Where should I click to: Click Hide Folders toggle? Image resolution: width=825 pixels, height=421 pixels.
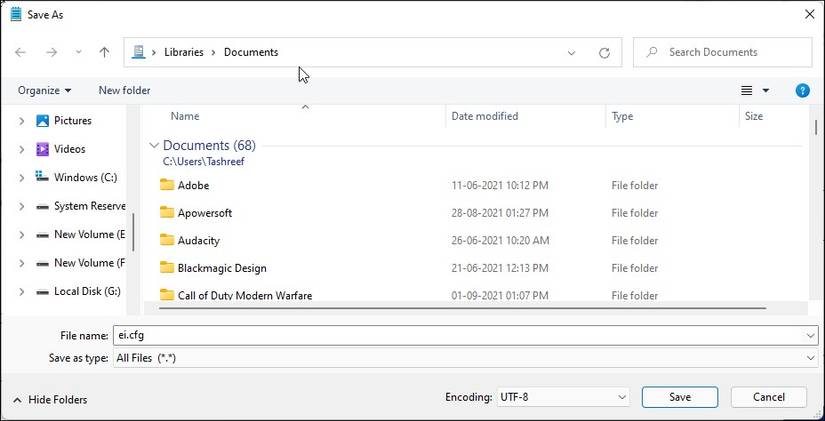click(50, 399)
